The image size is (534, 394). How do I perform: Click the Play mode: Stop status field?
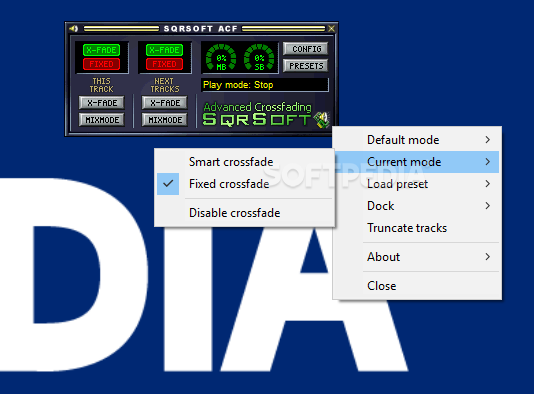[x=265, y=85]
